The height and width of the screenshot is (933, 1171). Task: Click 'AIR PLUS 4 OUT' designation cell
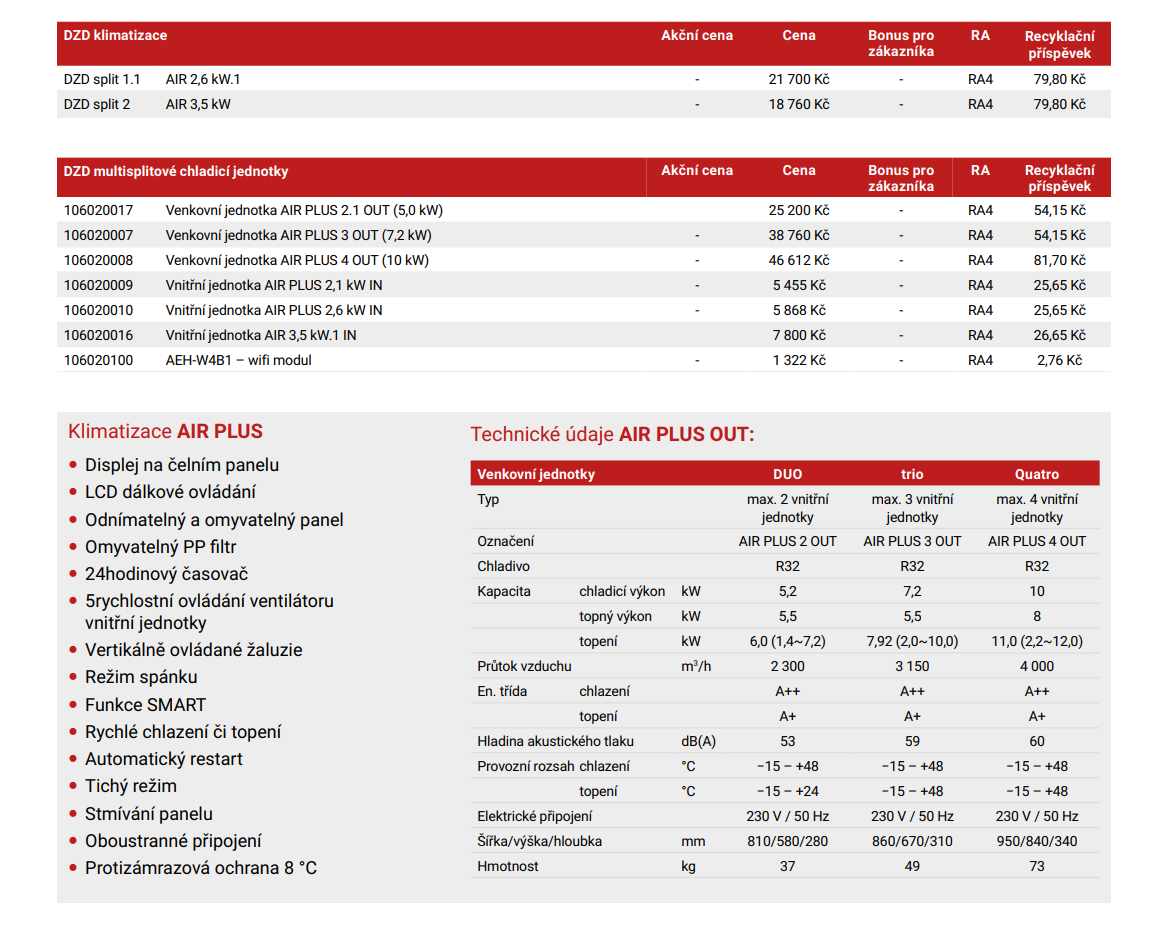point(1037,542)
